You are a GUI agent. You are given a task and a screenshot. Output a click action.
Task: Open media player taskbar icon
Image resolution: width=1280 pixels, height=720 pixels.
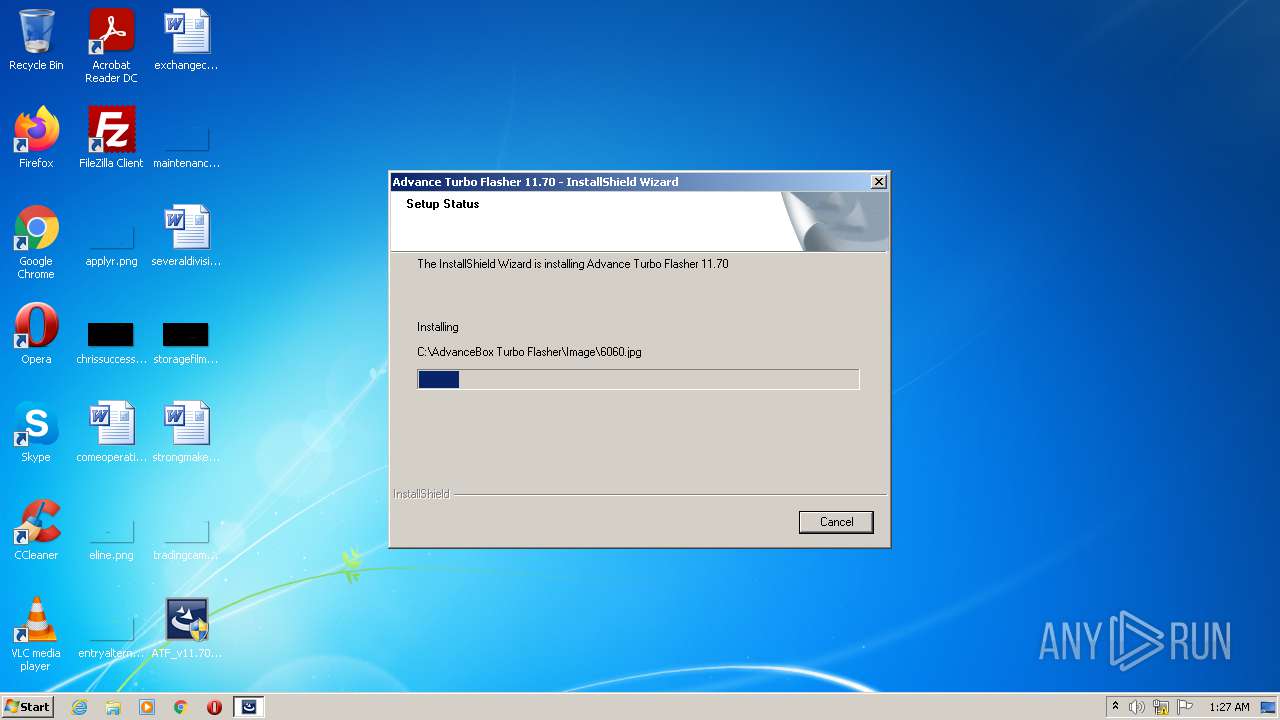click(147, 707)
